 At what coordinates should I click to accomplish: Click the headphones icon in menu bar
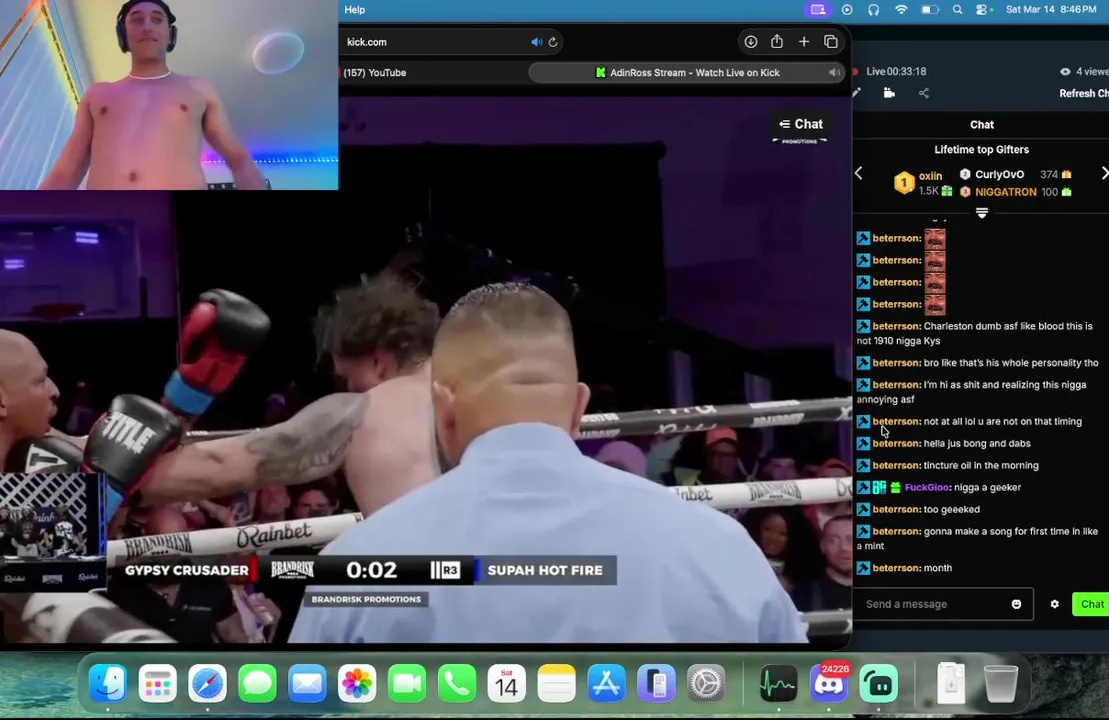coord(873,10)
